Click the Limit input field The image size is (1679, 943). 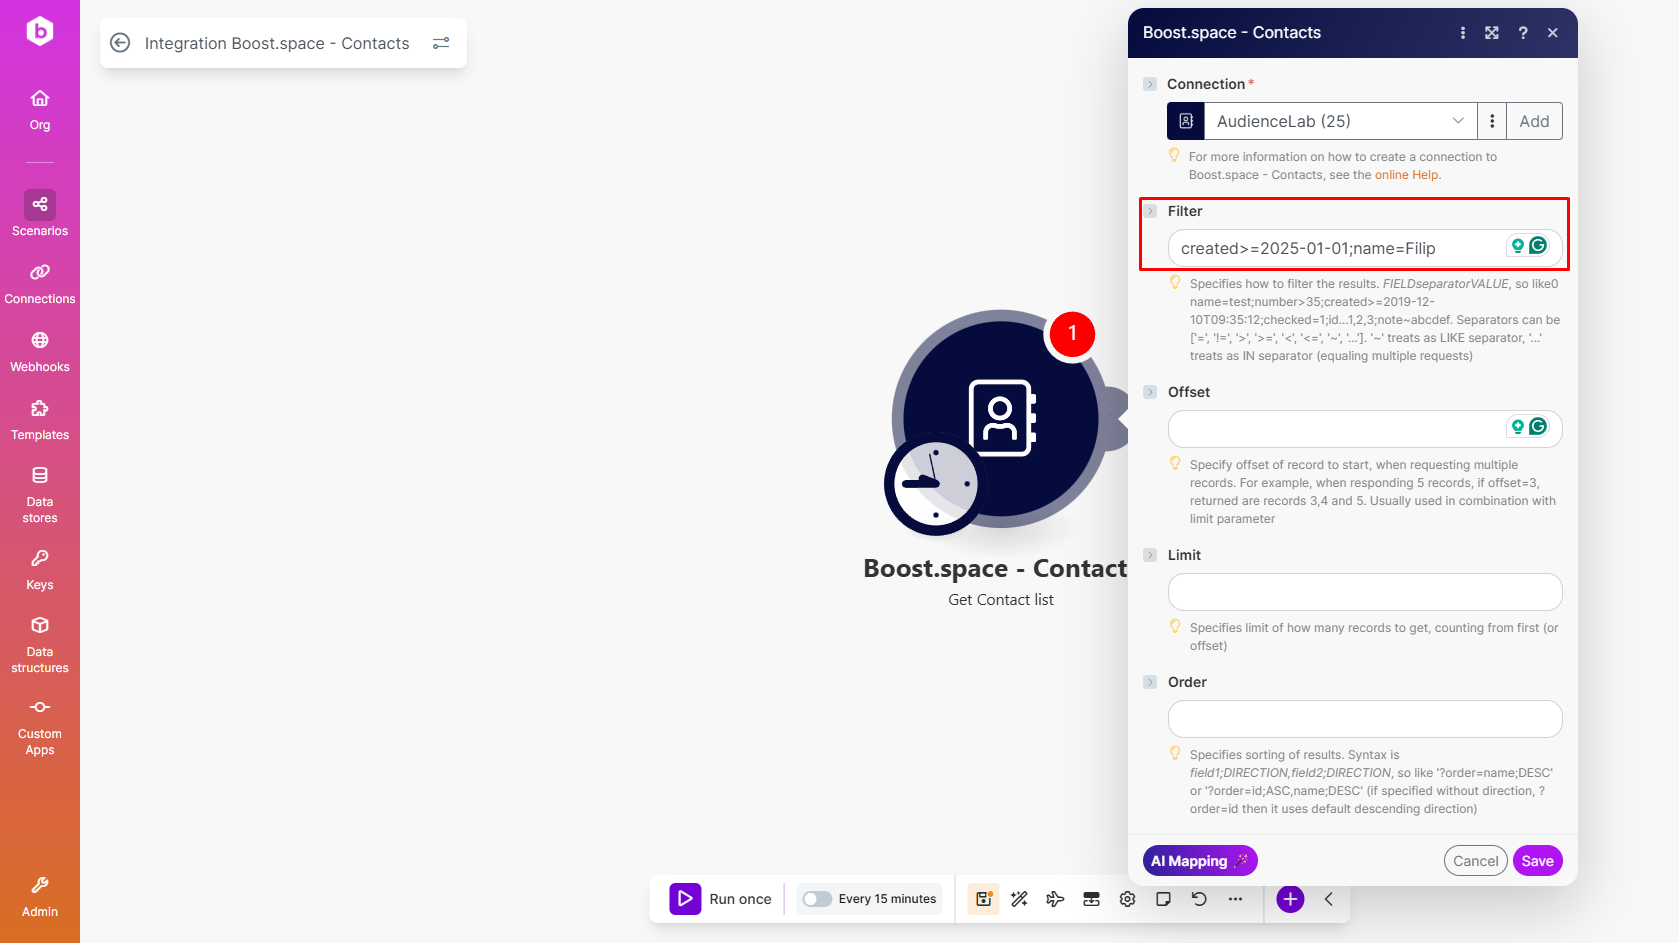(1364, 592)
